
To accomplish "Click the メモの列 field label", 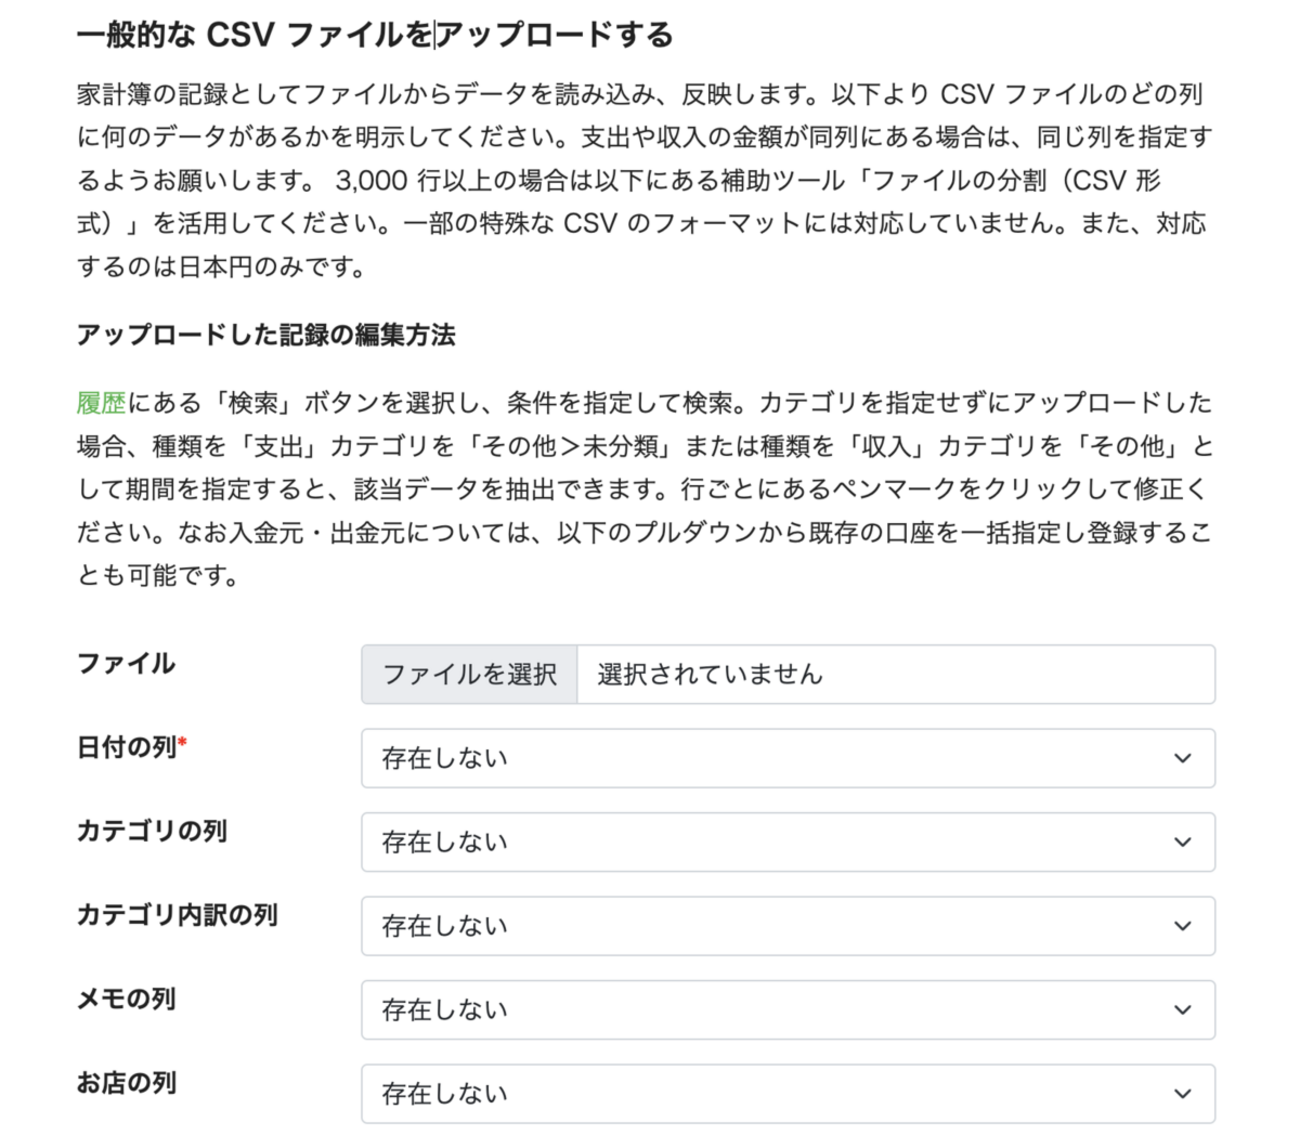I will tap(126, 1000).
